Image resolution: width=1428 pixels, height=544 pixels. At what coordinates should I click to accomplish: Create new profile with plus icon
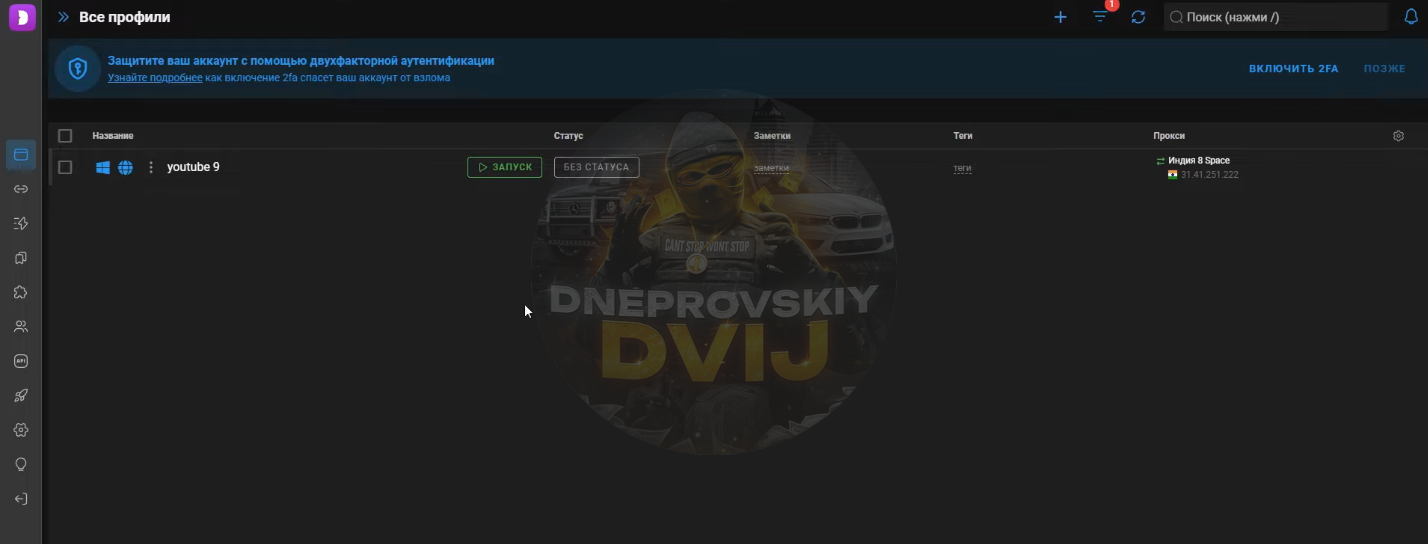pyautogui.click(x=1061, y=17)
